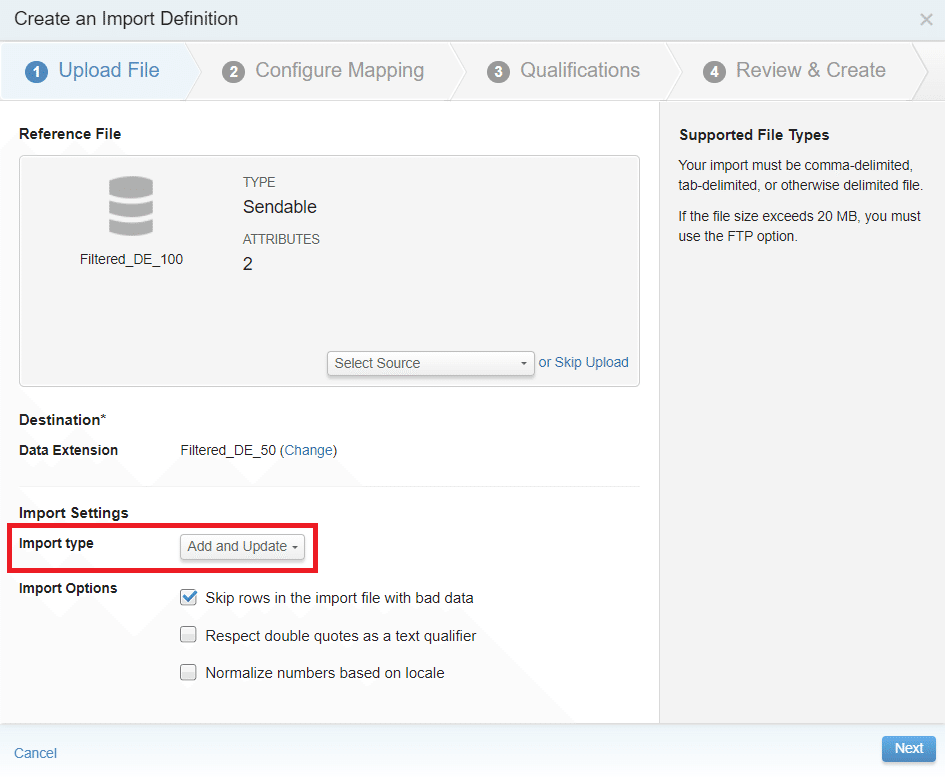
Task: Click the Next button
Action: click(909, 749)
